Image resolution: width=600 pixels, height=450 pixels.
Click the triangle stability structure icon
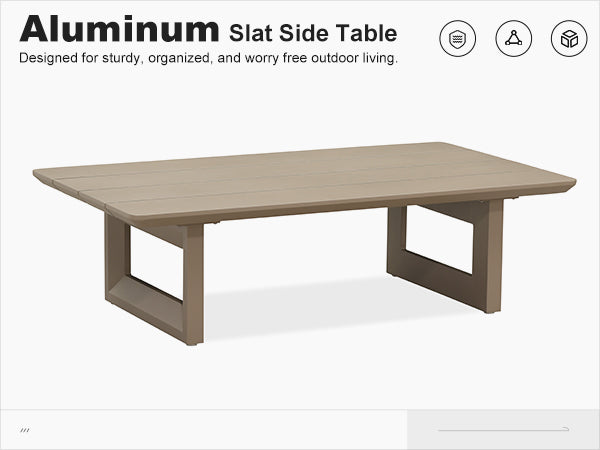tap(514, 39)
